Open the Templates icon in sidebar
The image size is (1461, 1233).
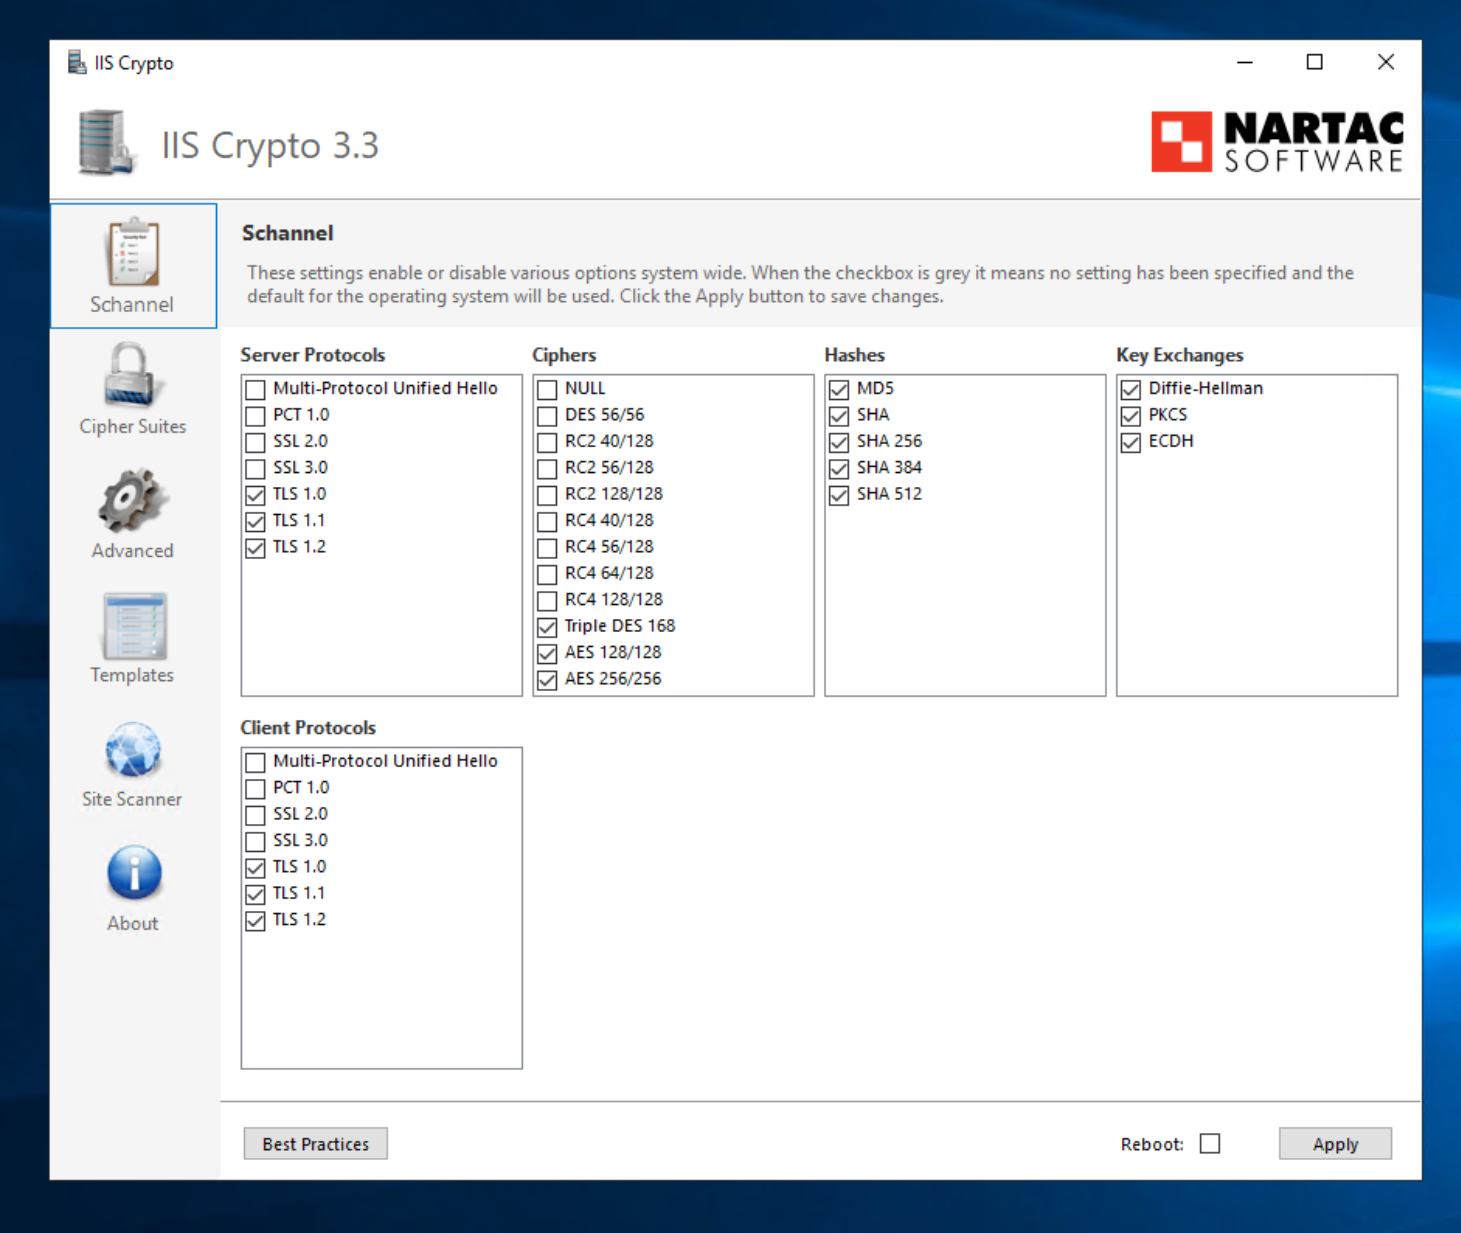[132, 626]
